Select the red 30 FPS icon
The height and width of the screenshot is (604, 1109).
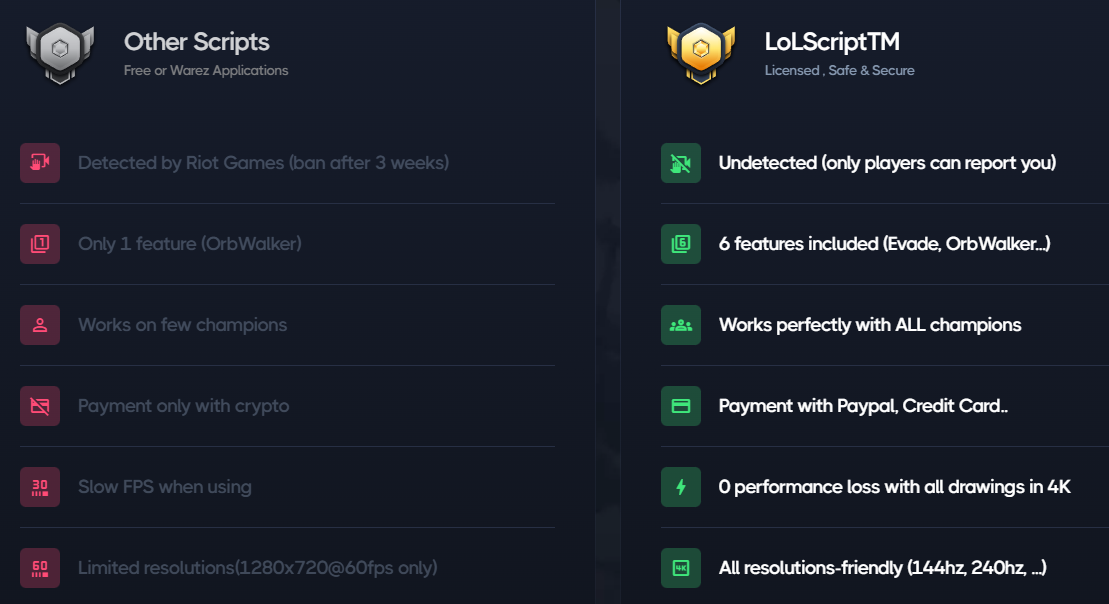(x=40, y=487)
